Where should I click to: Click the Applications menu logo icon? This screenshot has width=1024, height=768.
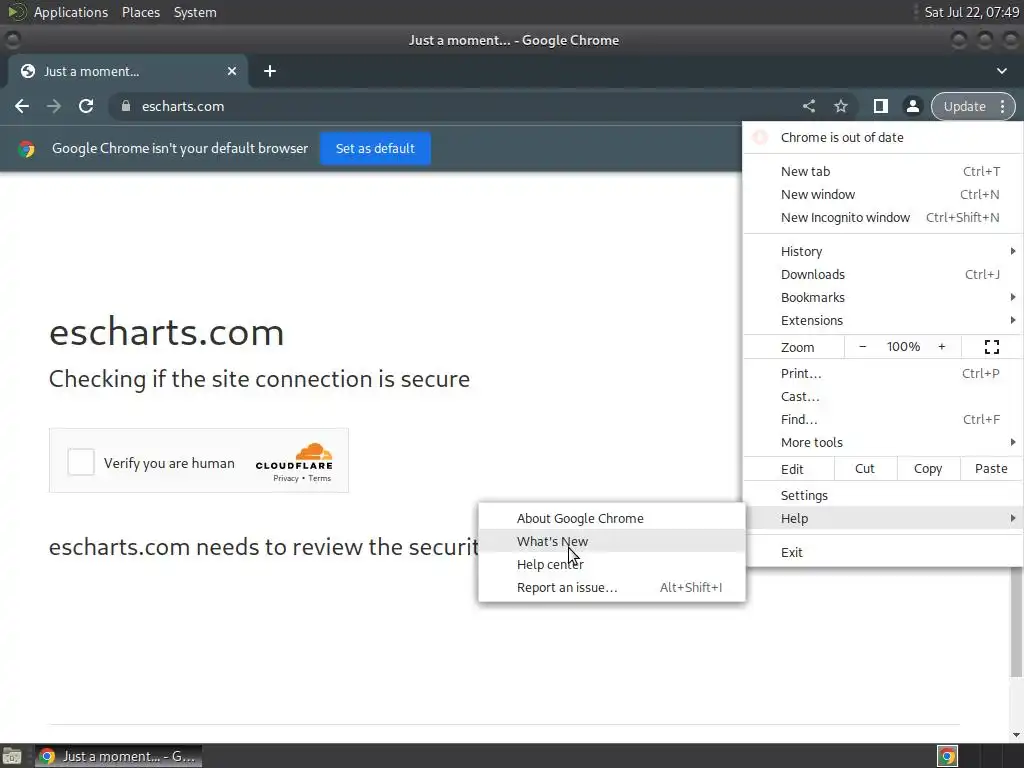(16, 12)
